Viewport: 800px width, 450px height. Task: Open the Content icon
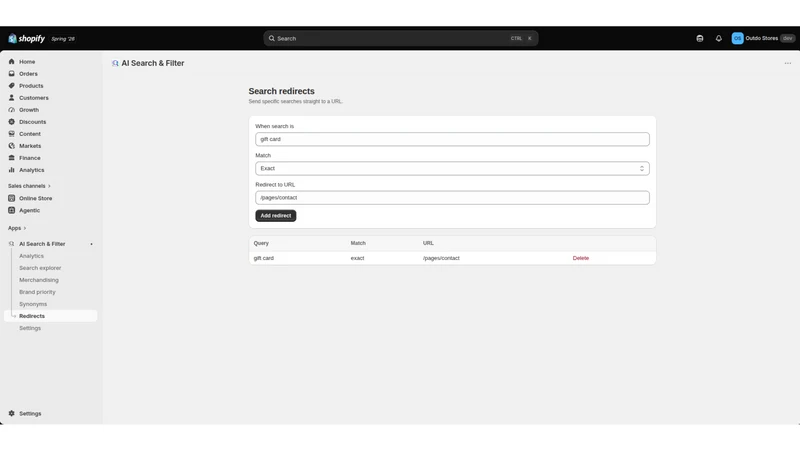click(x=12, y=134)
